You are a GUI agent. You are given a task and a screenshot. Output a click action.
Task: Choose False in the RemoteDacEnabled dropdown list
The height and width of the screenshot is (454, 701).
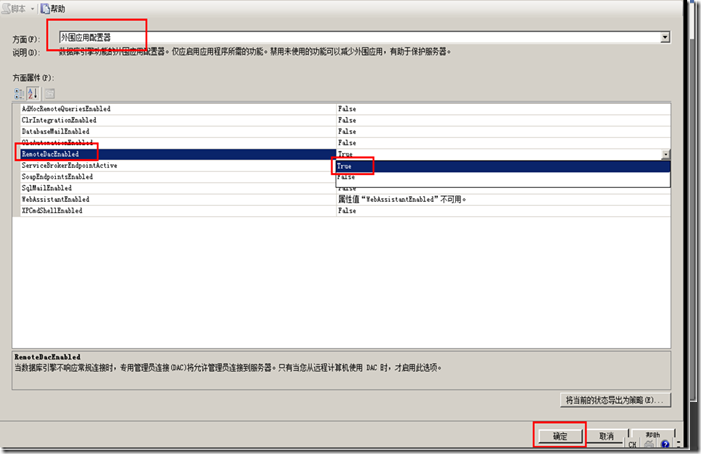point(503,177)
